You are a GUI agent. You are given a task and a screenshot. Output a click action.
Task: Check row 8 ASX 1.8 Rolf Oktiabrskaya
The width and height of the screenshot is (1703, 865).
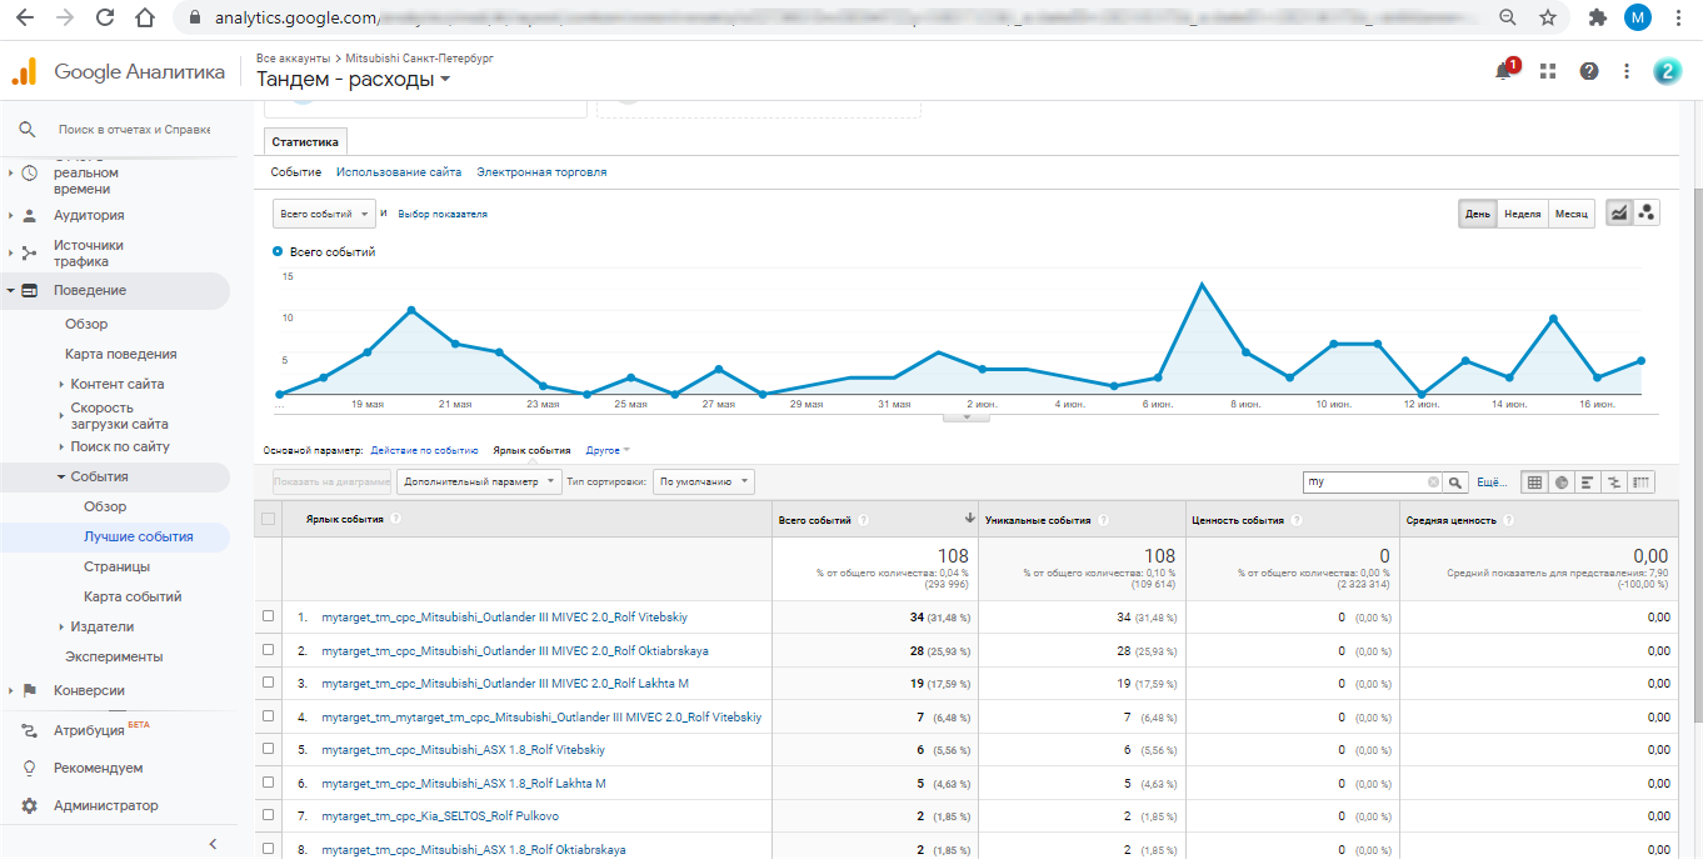tap(268, 849)
